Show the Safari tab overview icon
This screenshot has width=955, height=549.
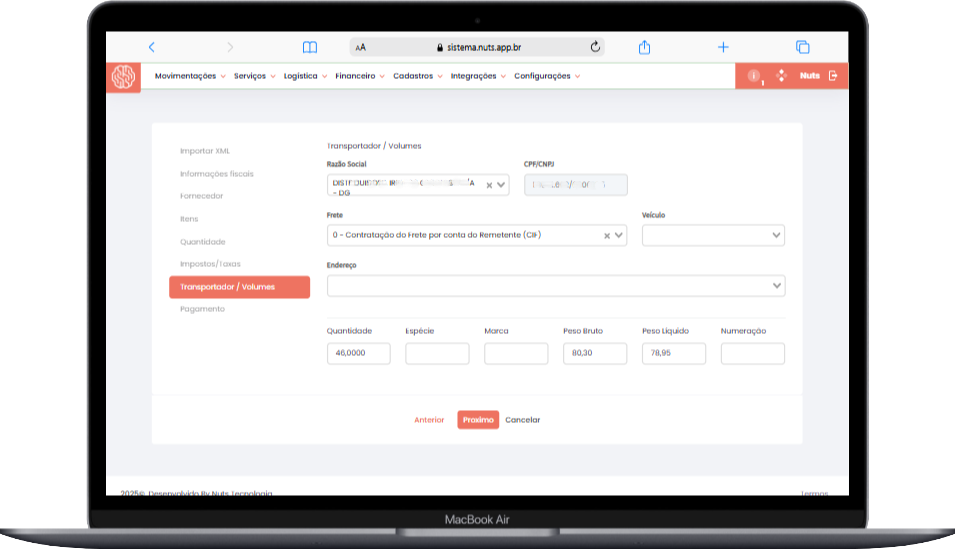pos(802,47)
